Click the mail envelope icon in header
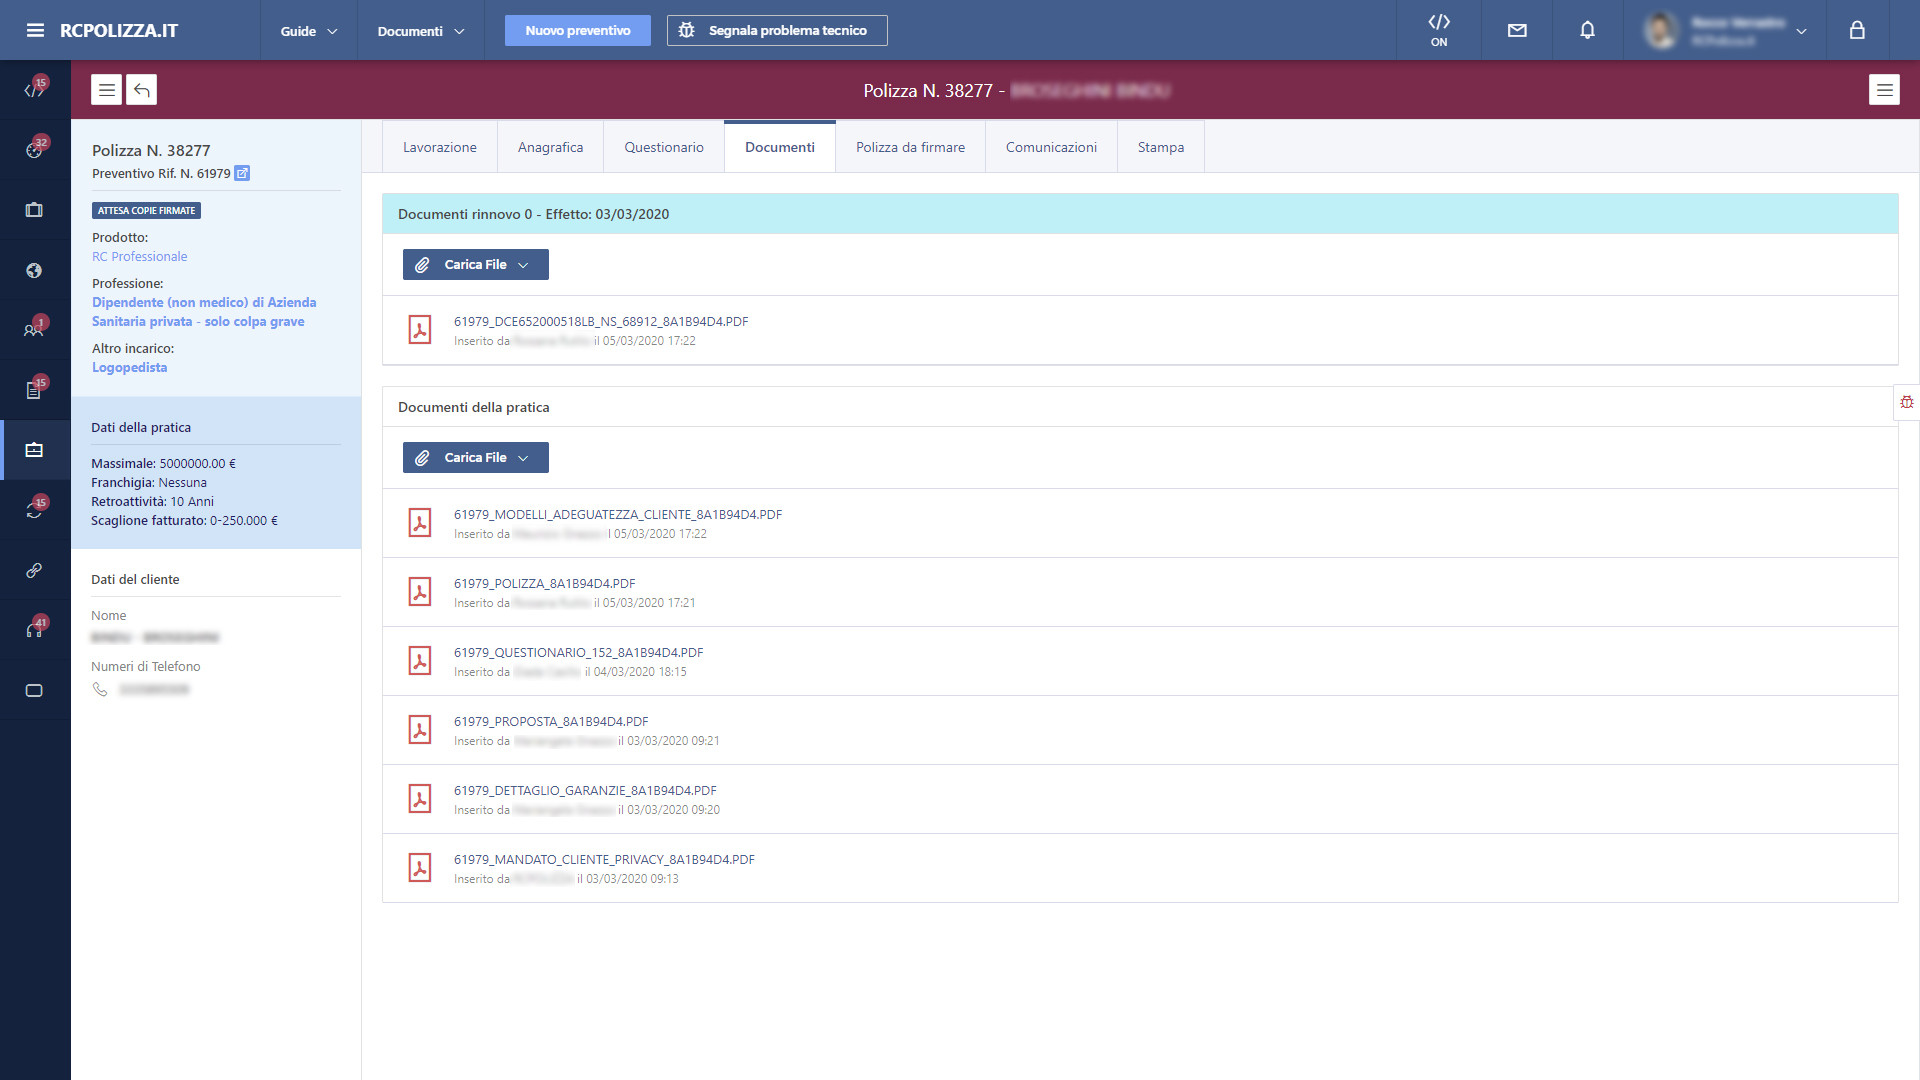 tap(1517, 30)
